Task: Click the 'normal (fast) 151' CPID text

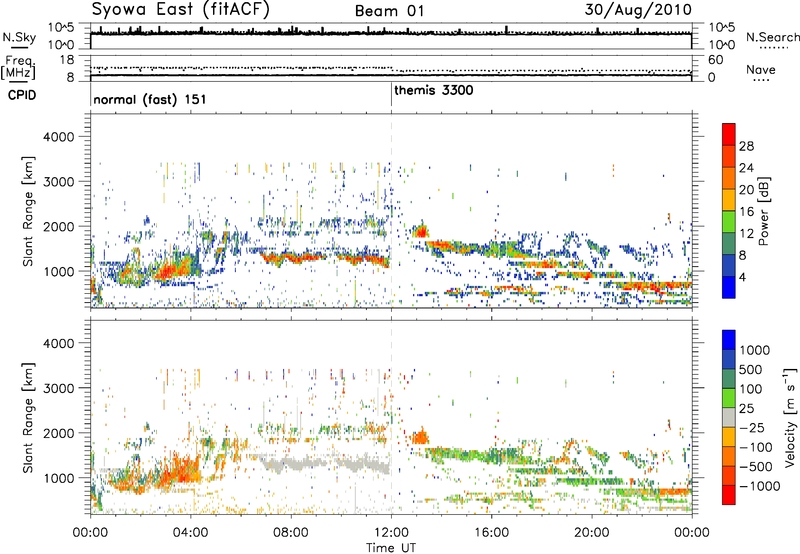Action: (149, 99)
